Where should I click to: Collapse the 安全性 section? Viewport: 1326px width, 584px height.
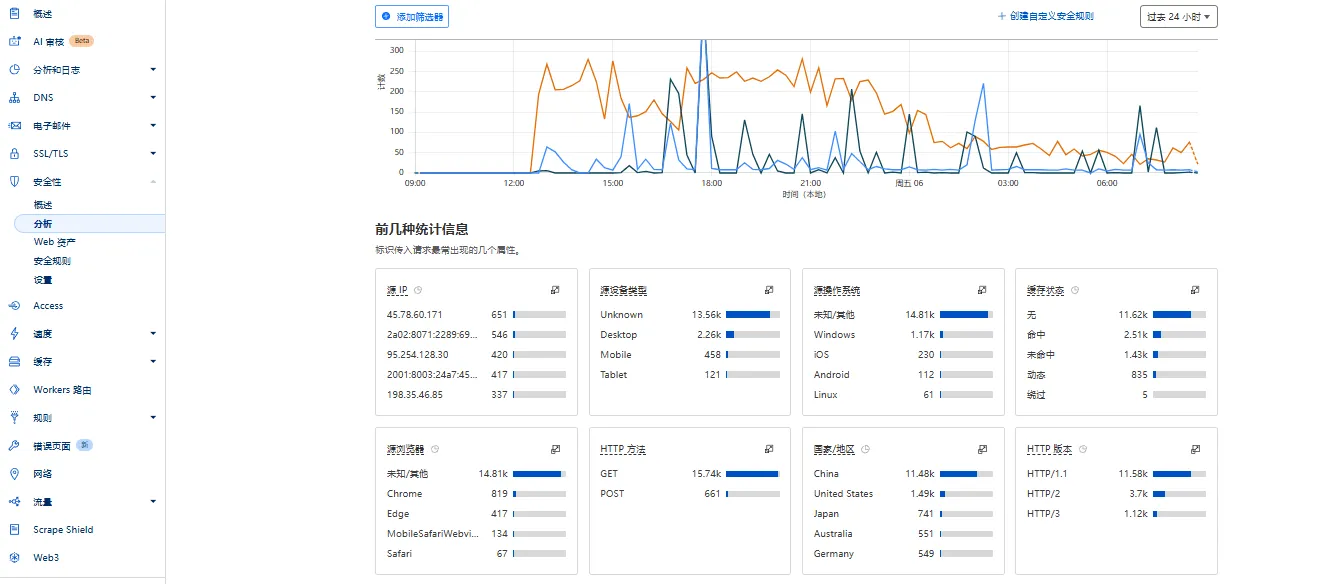click(x=153, y=181)
